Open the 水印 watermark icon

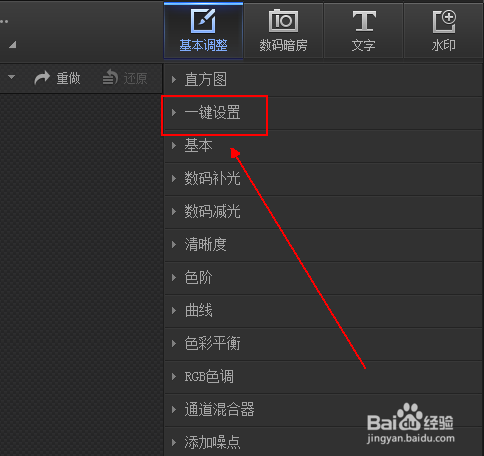pyautogui.click(x=444, y=21)
